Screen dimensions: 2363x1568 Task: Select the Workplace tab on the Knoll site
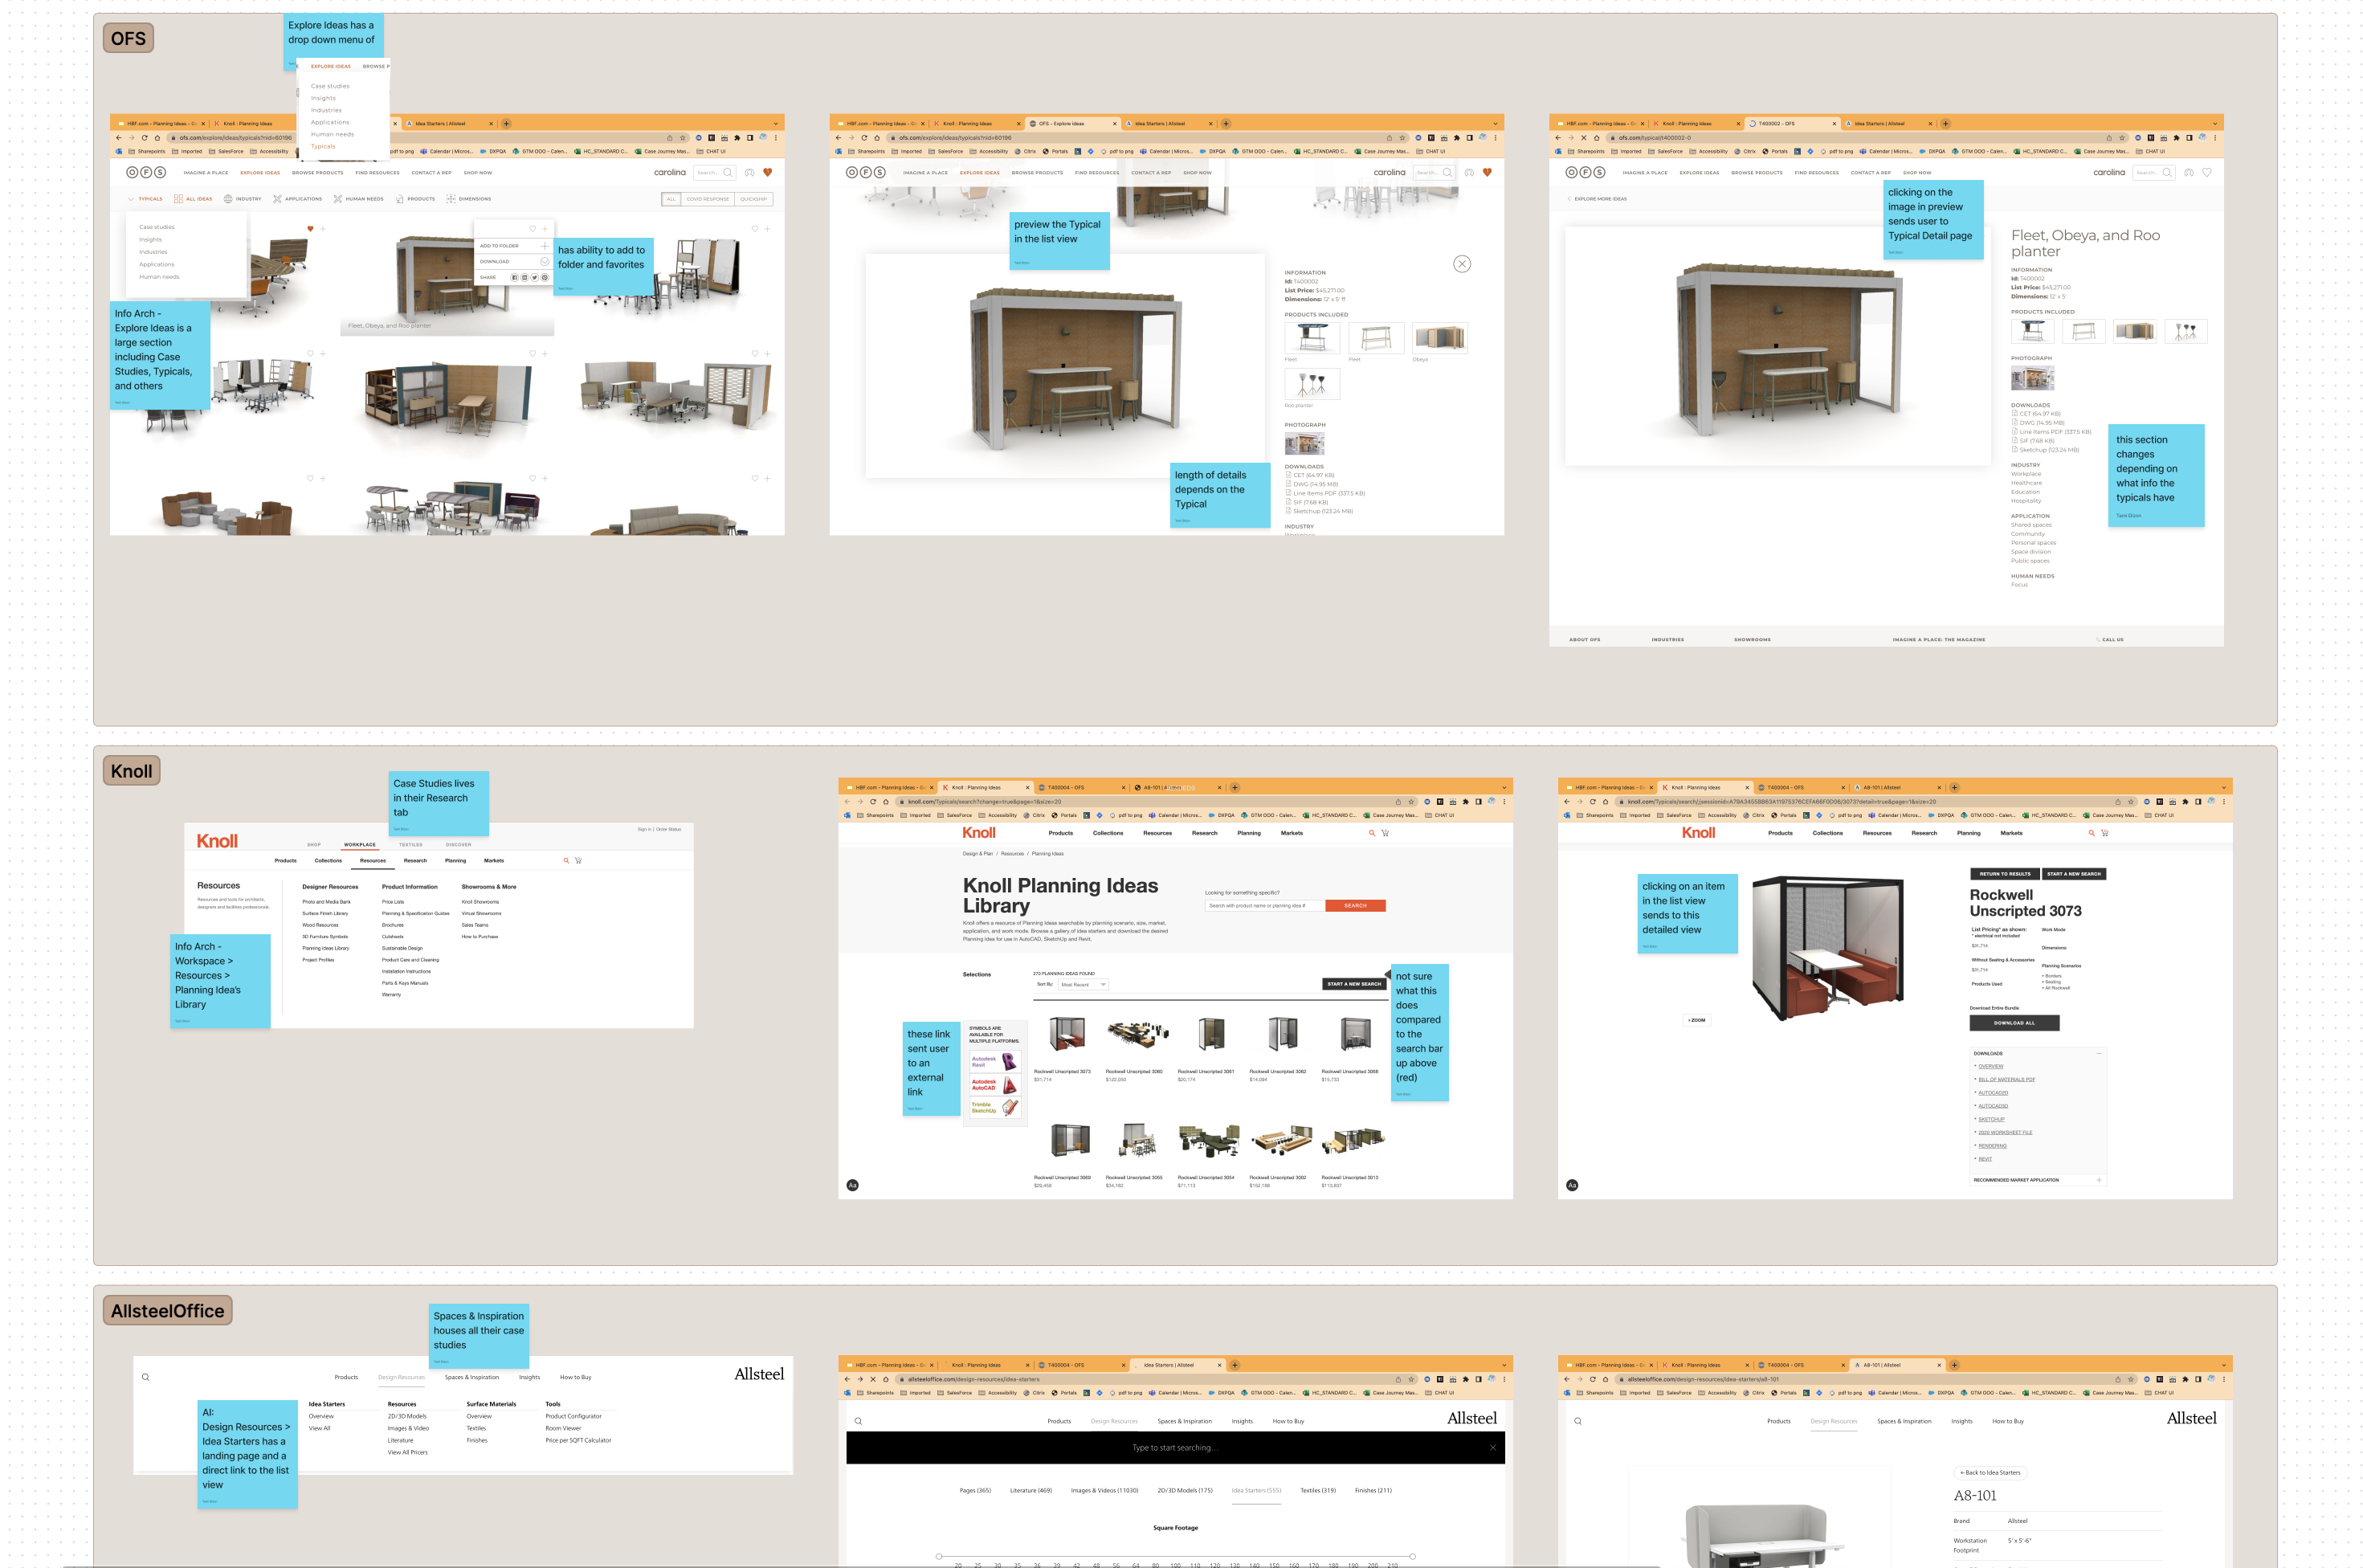(x=360, y=844)
